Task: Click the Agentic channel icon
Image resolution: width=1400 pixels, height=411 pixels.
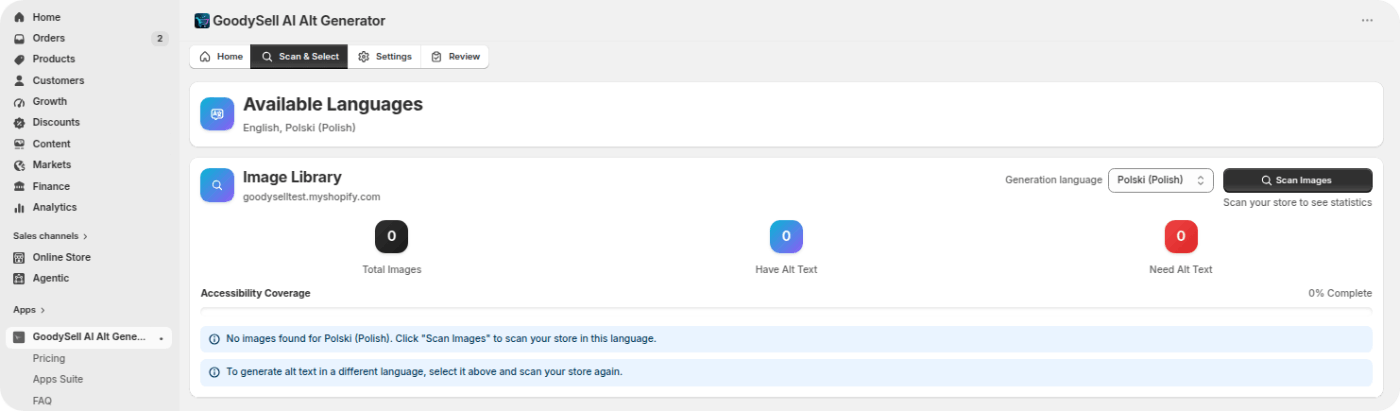Action: pos(19,278)
